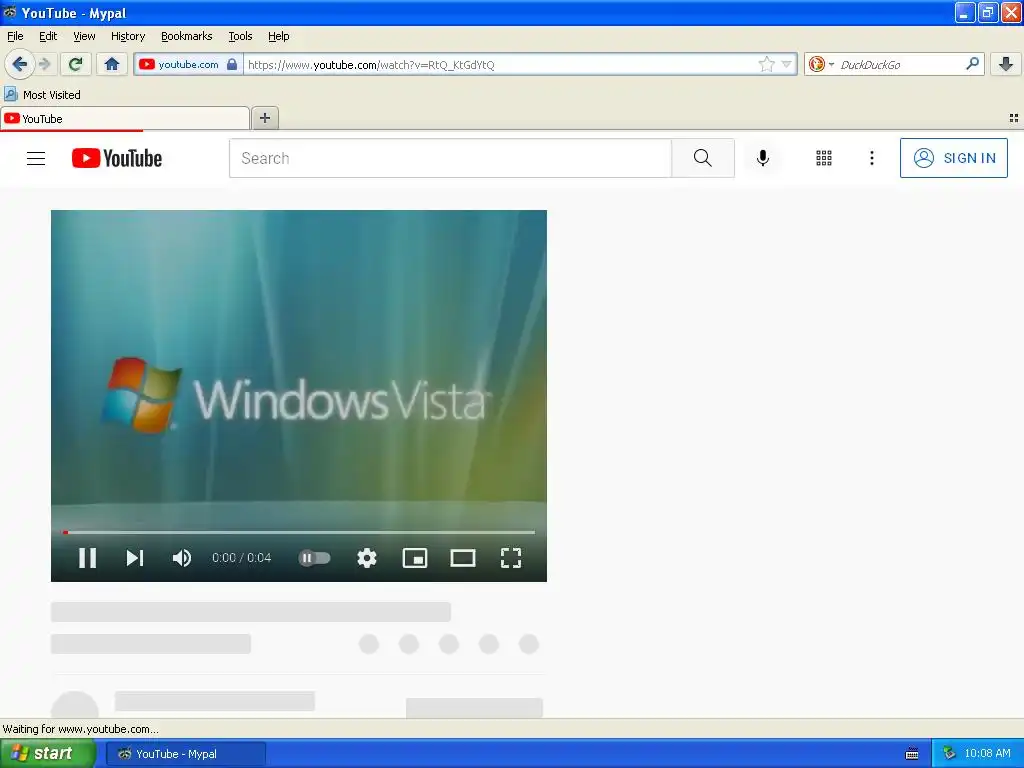Click the system tray icon beside the clock

pos(949,754)
